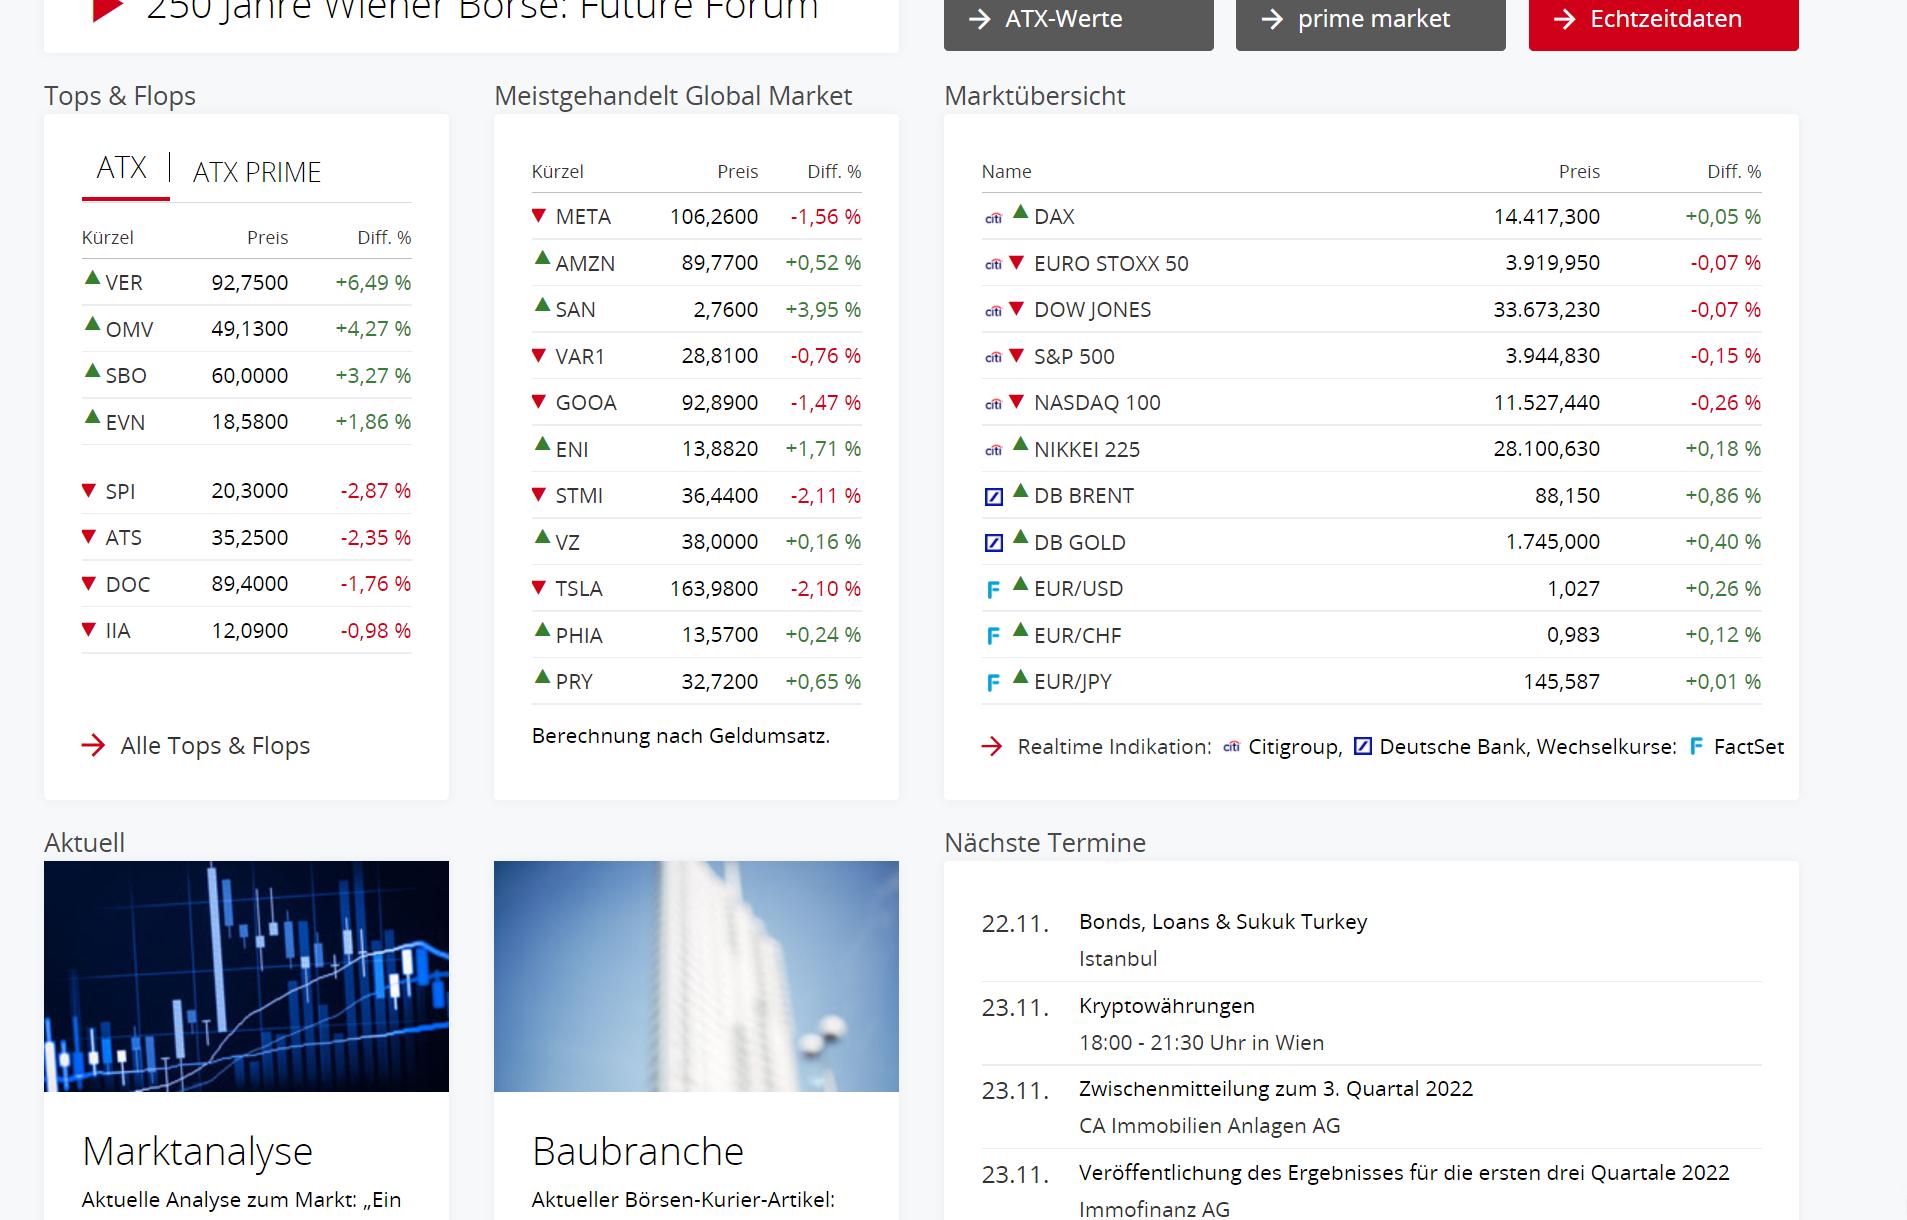Open the prime market button

tap(1371, 22)
